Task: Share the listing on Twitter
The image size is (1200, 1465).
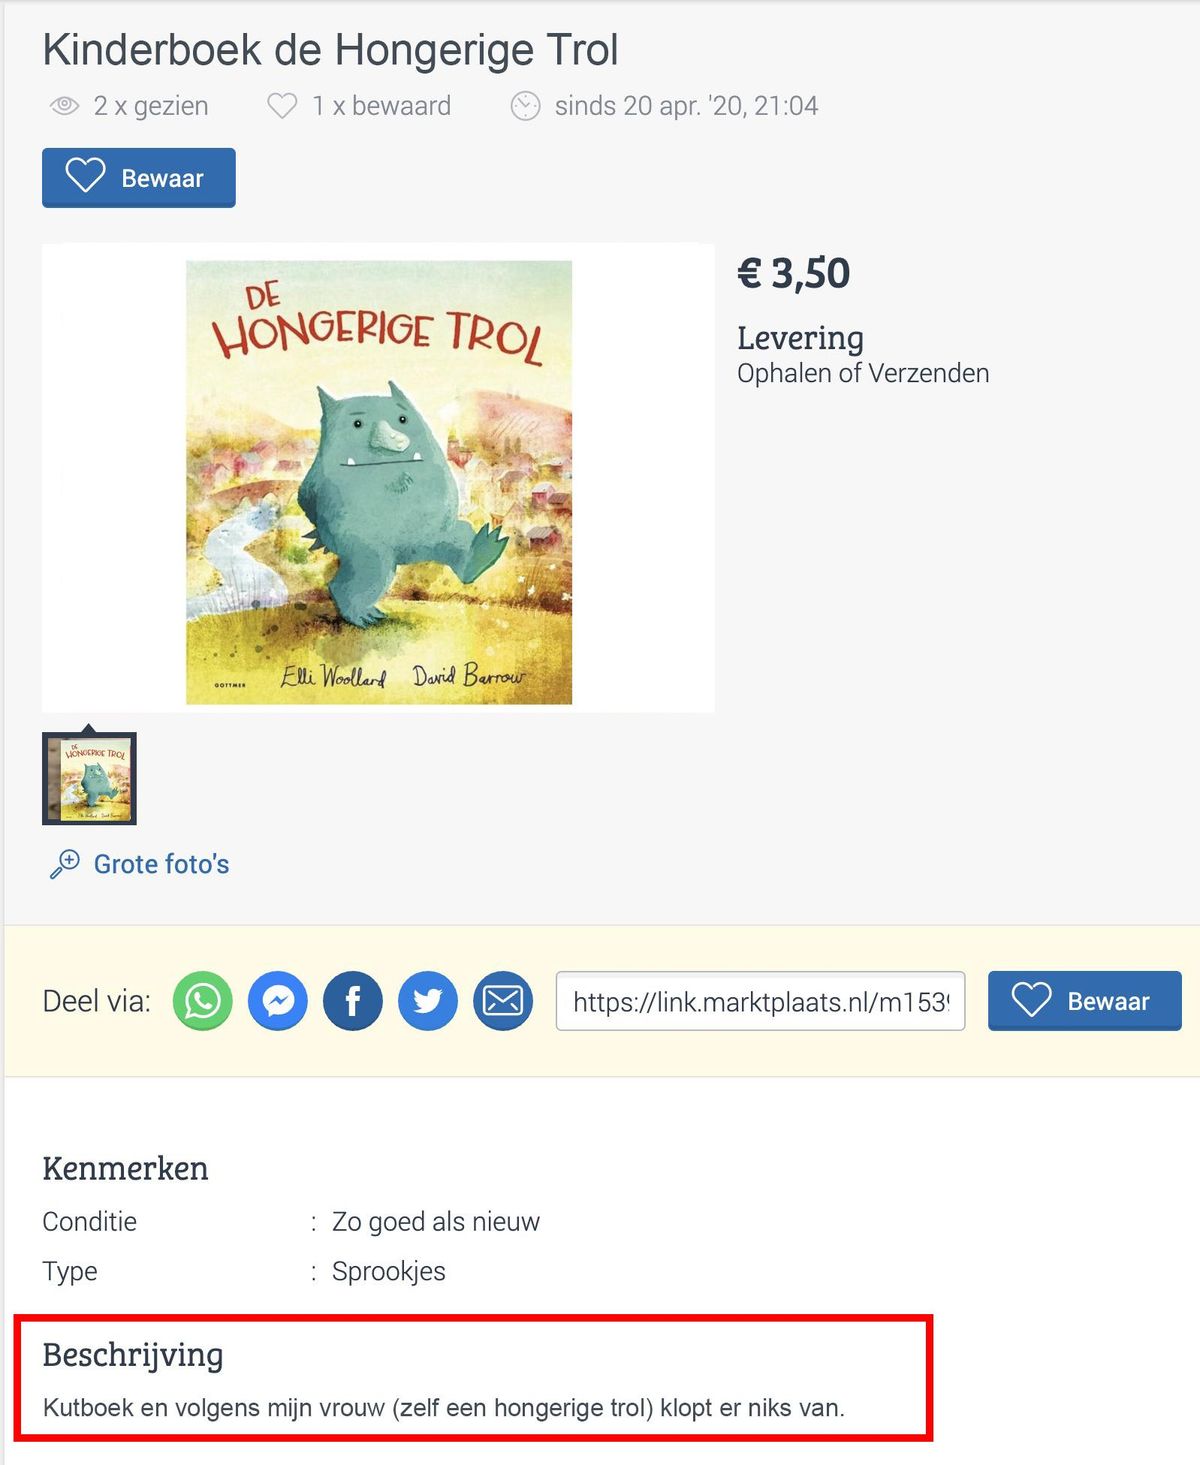Action: point(428,1001)
